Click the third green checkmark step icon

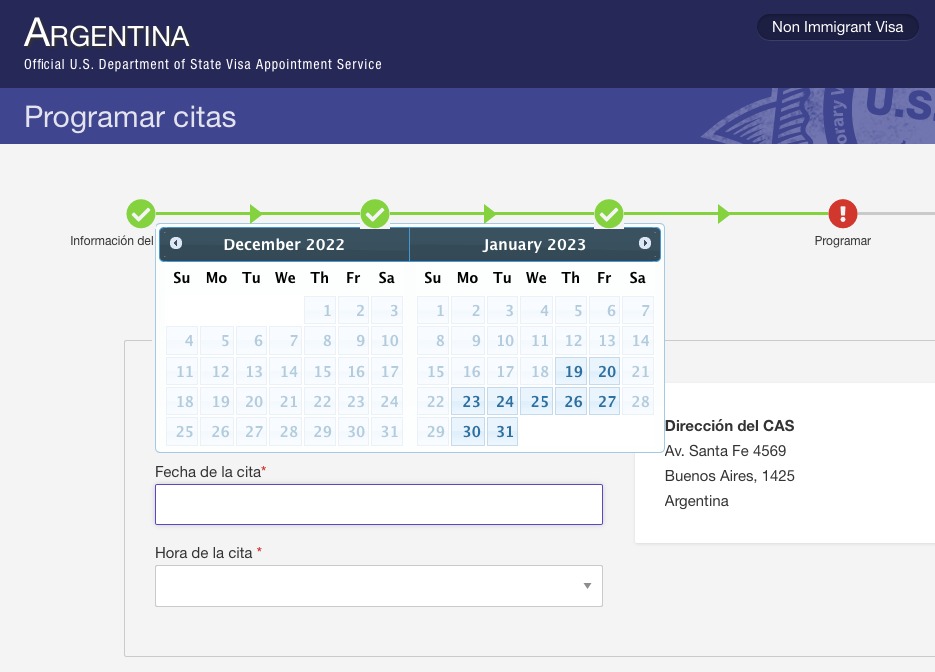tap(609, 213)
